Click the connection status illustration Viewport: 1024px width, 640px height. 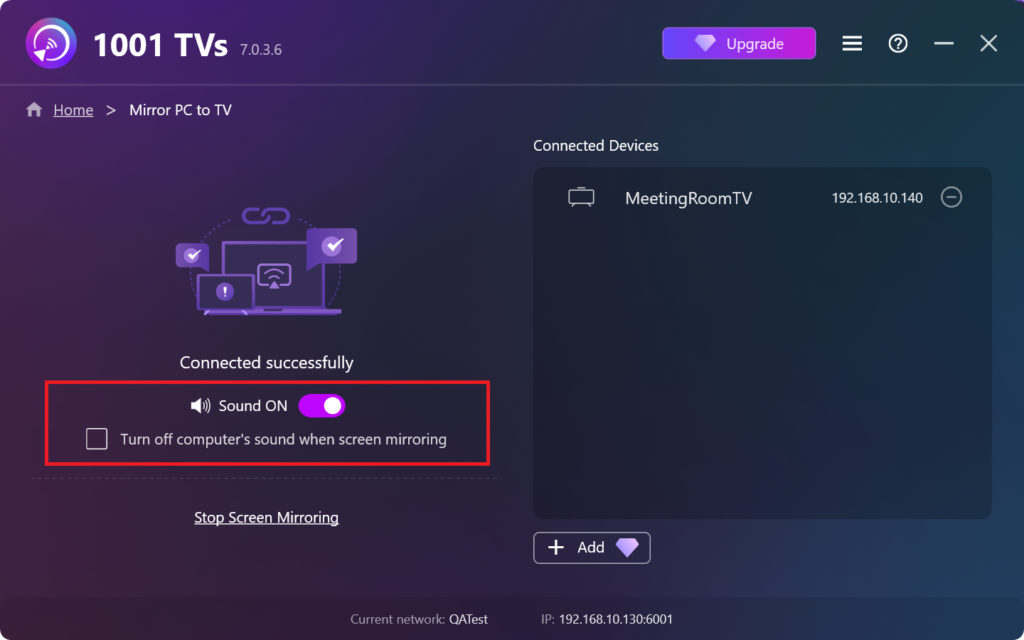(266, 261)
